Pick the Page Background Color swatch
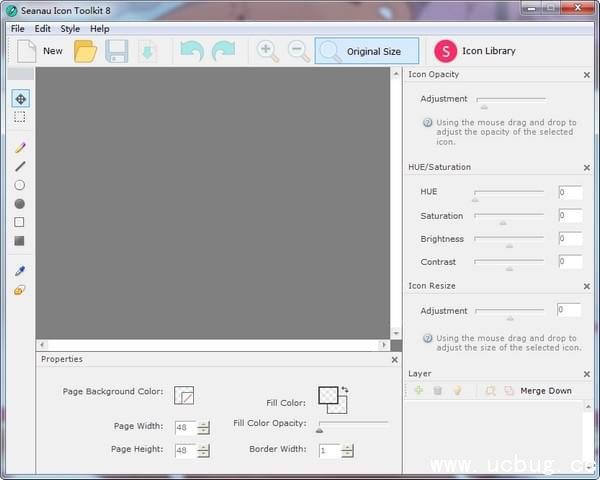The image size is (600, 480). pos(184,395)
